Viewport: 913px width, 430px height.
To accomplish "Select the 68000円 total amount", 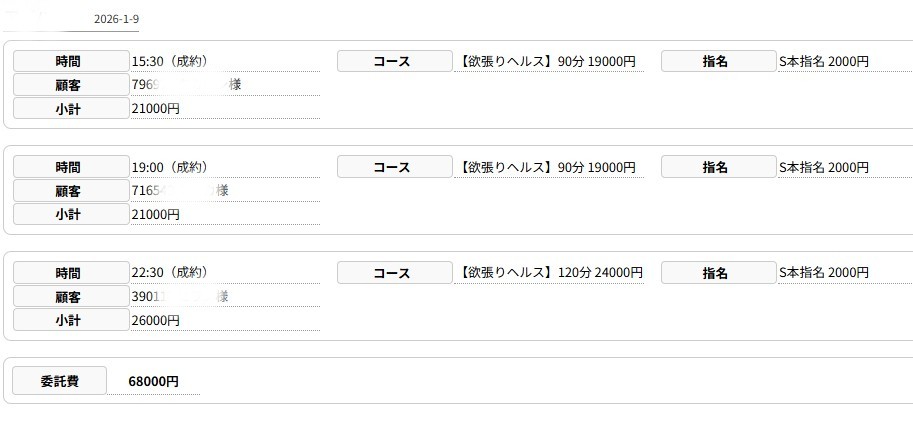I will pos(154,382).
